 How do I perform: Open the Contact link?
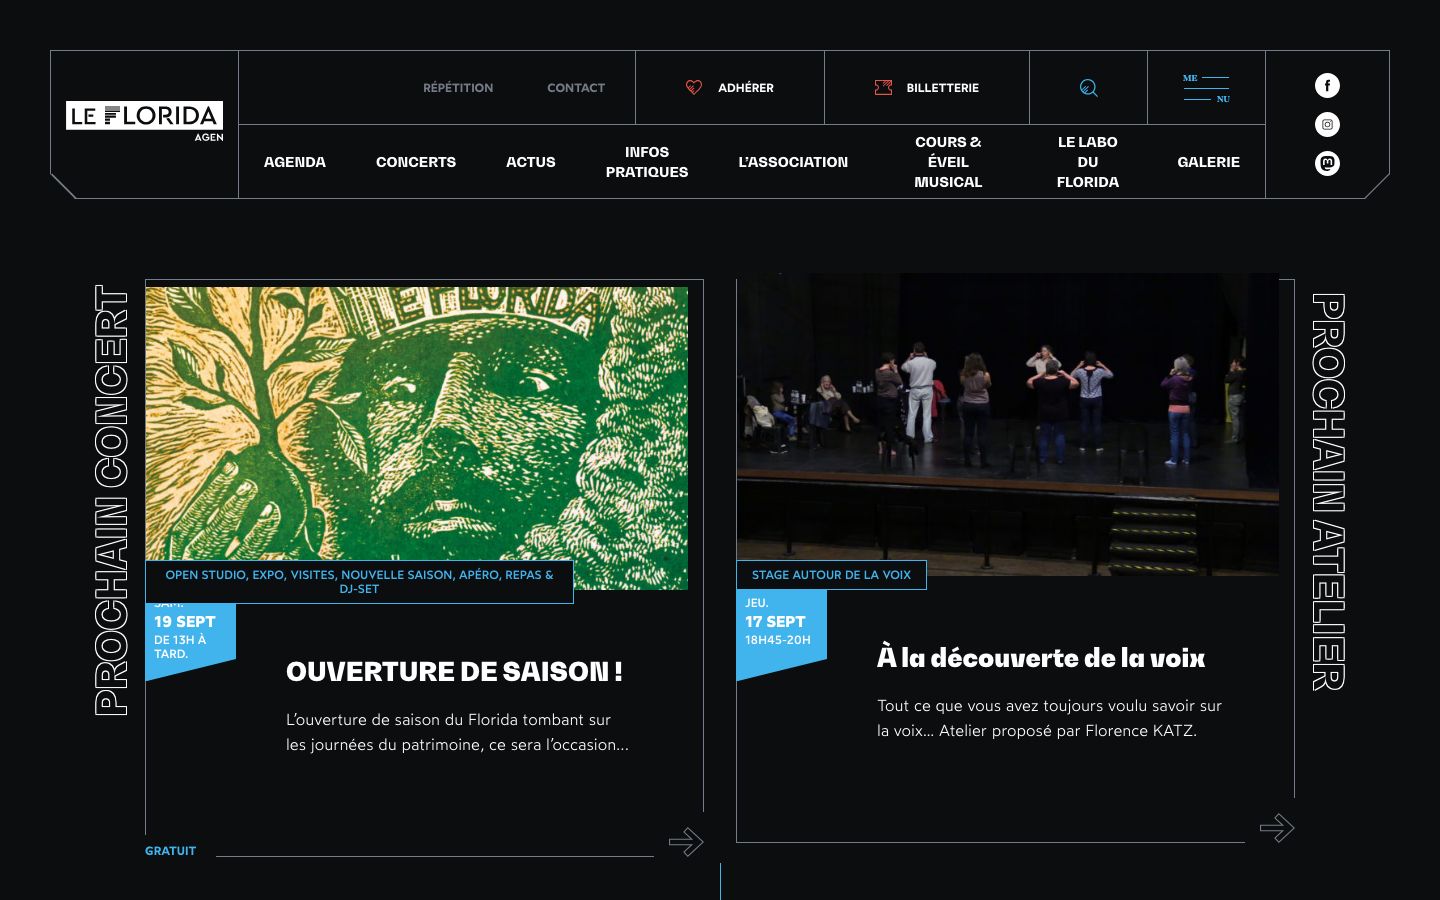[x=576, y=88]
